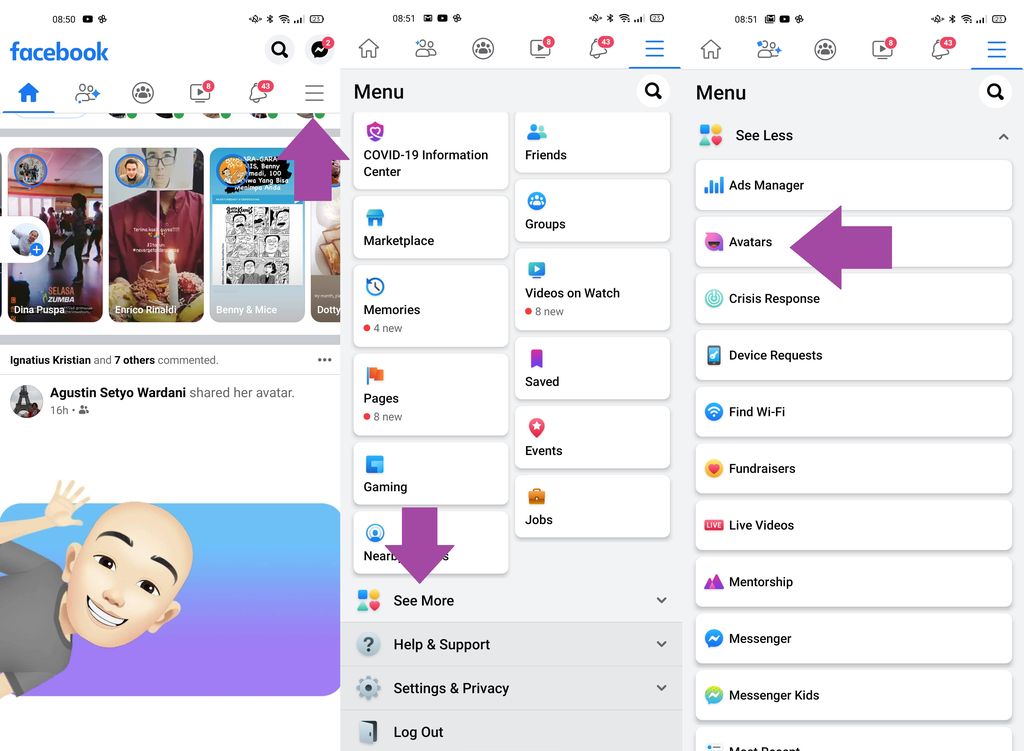Search the Menu in right screen
The height and width of the screenshot is (751, 1024).
pyautogui.click(x=995, y=91)
